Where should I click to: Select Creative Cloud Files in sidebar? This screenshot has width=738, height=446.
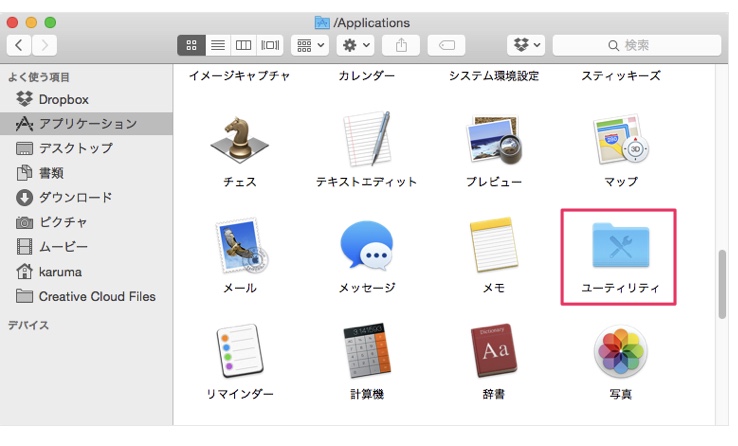pos(96,297)
